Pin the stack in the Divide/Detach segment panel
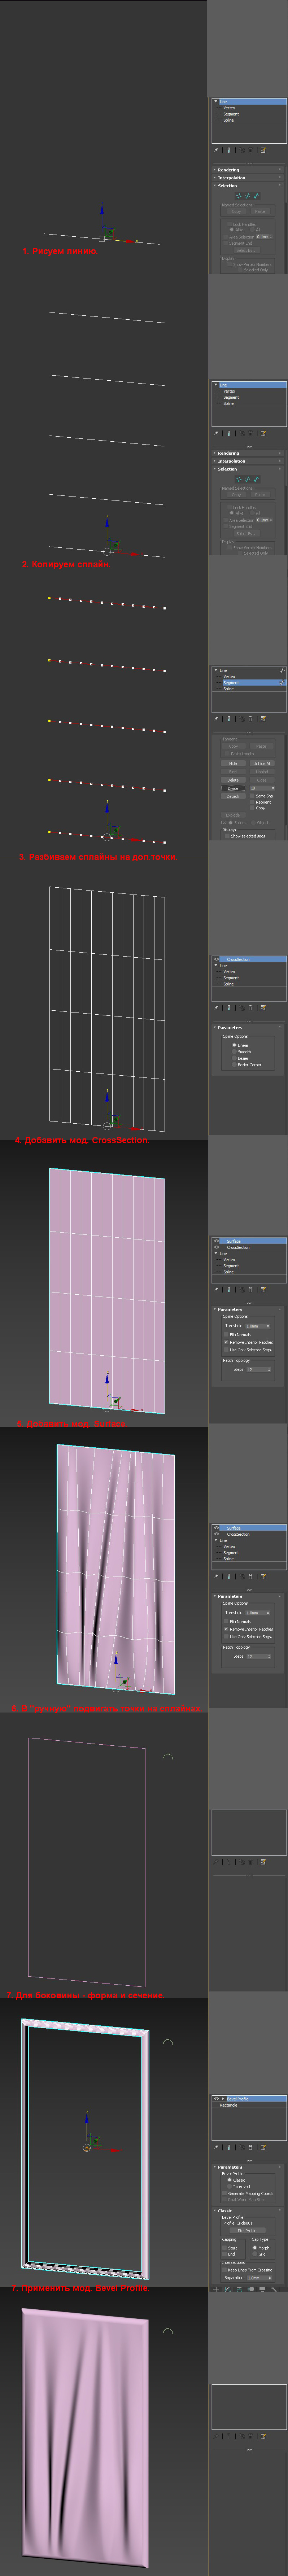 pyautogui.click(x=216, y=719)
